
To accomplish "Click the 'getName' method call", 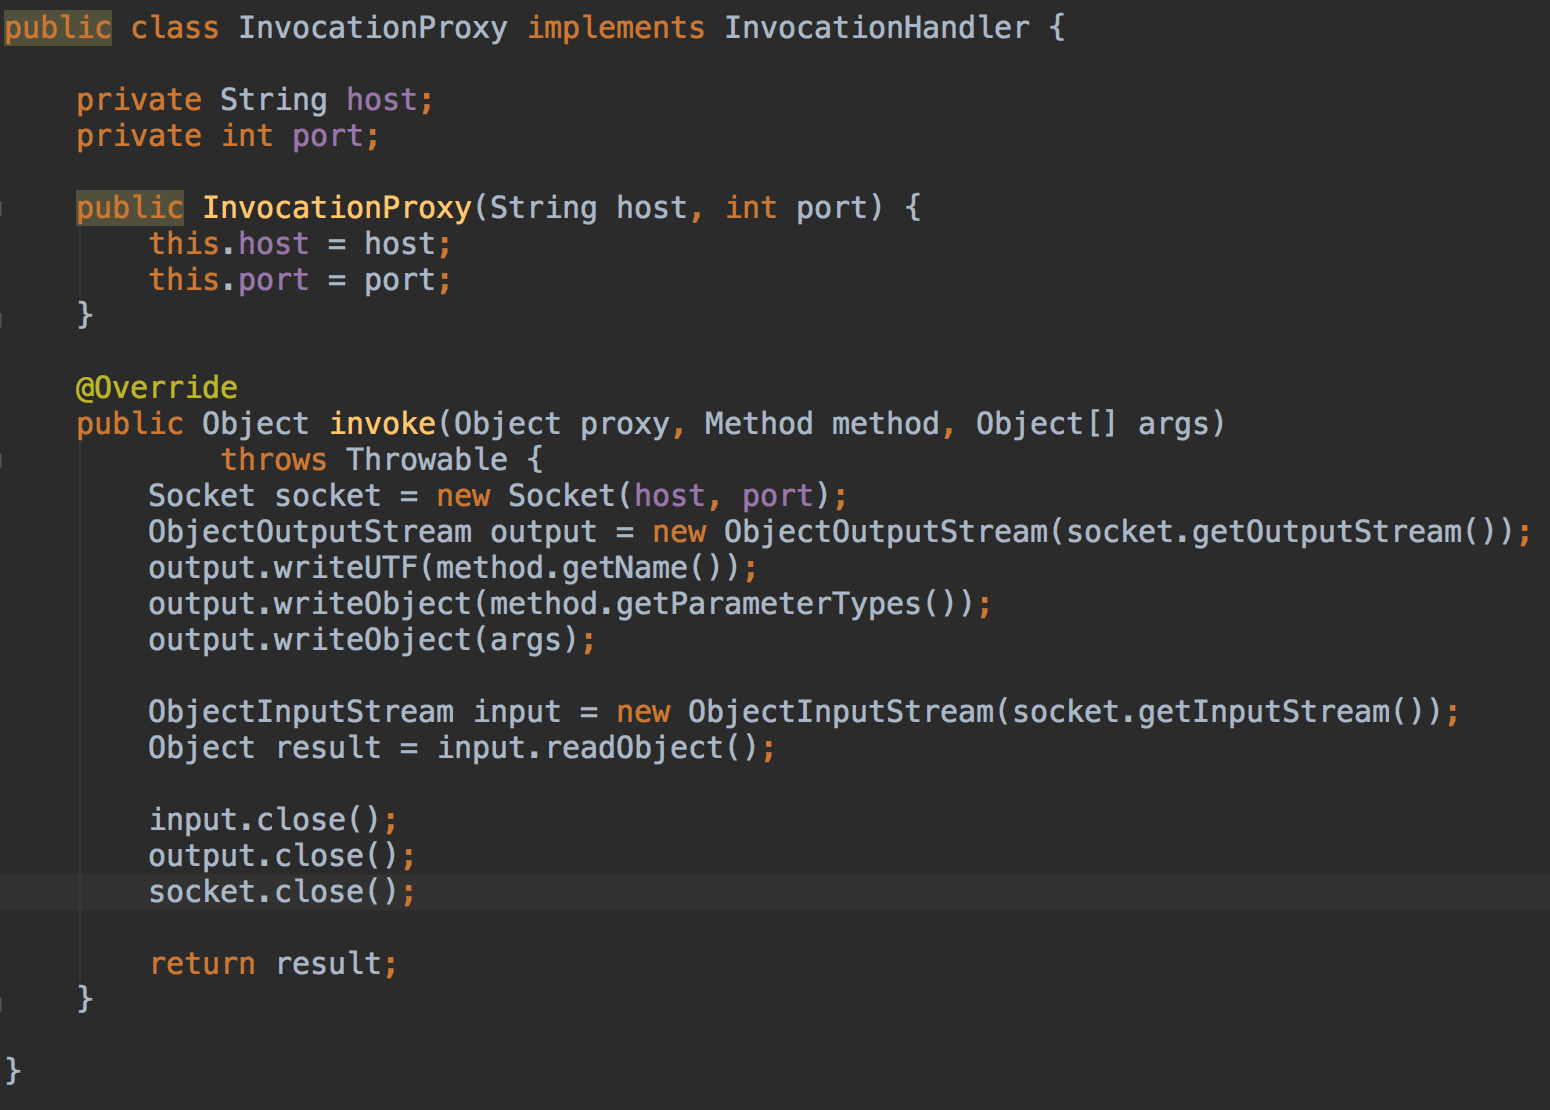I will tap(625, 568).
